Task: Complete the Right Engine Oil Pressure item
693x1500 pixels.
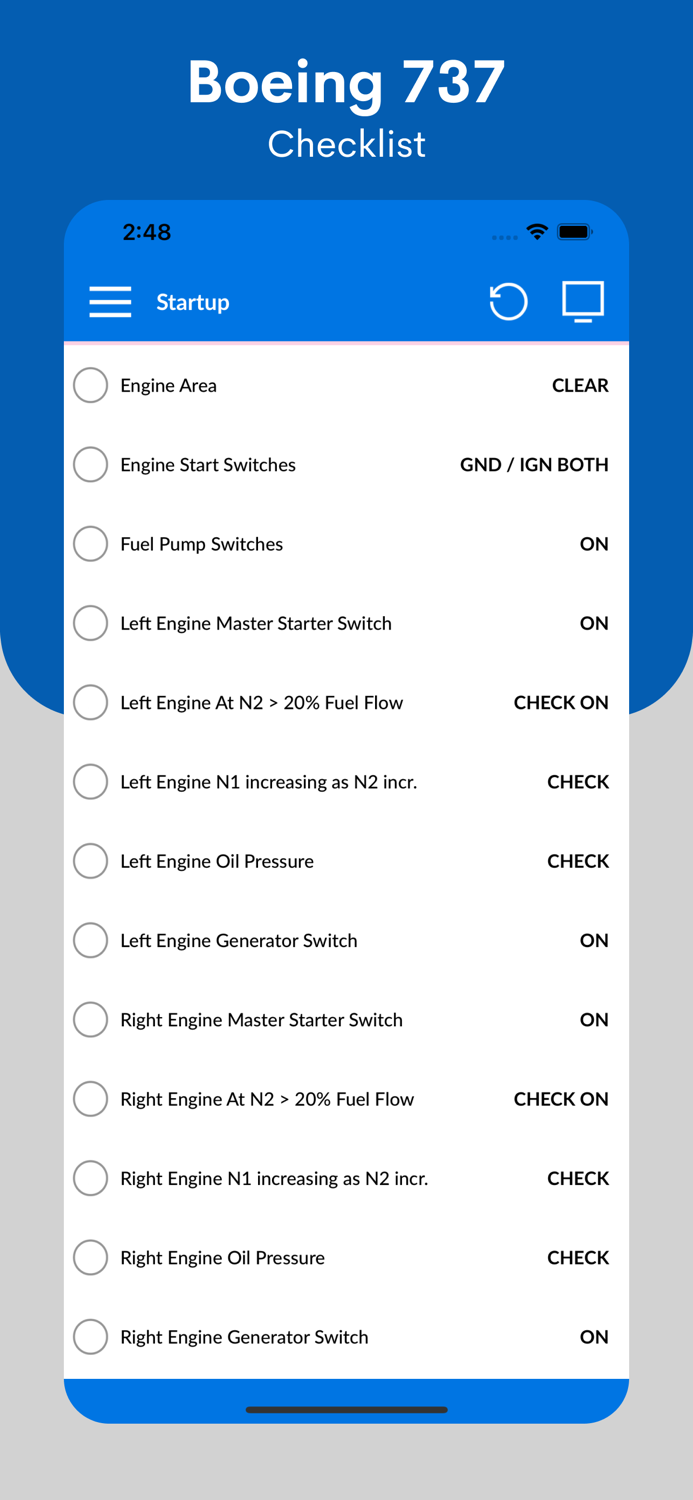Action: click(90, 1257)
